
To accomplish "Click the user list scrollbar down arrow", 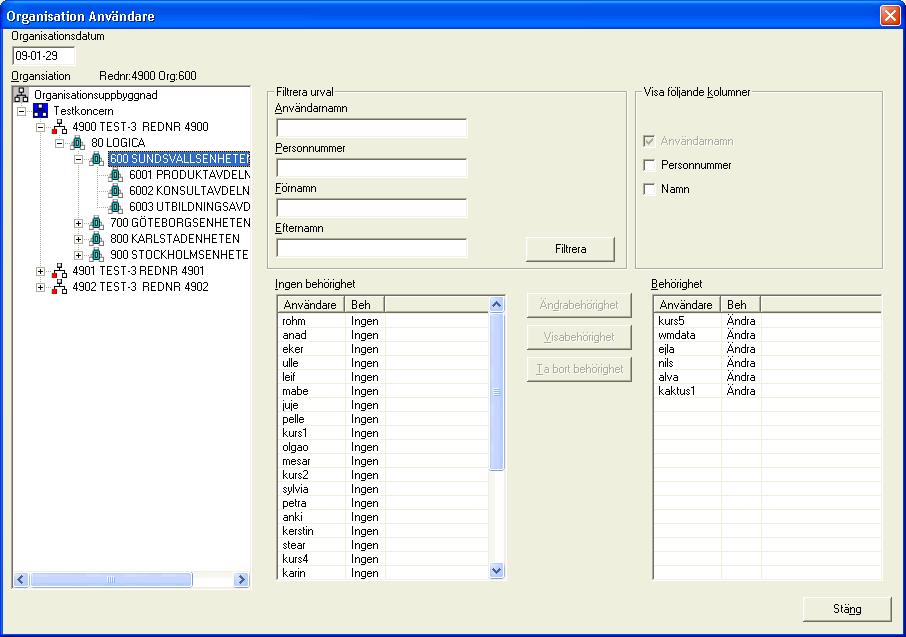I will click(x=496, y=571).
